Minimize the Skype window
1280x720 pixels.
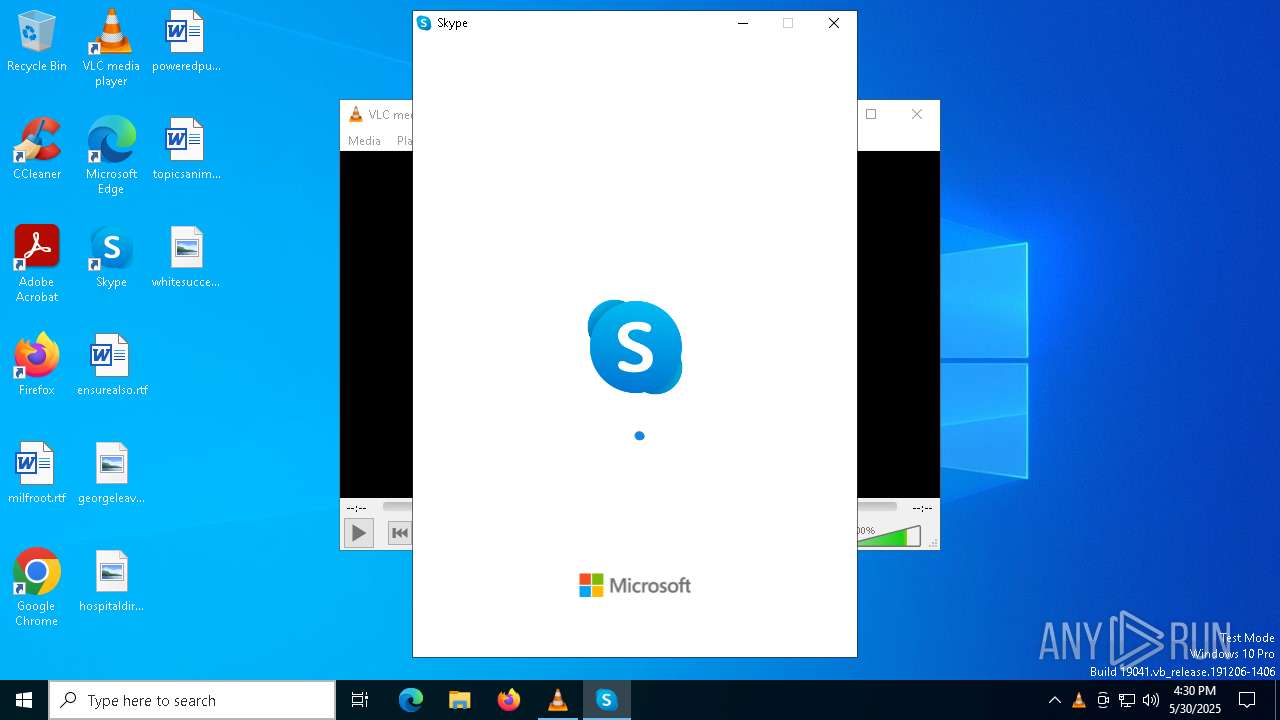tap(743, 23)
